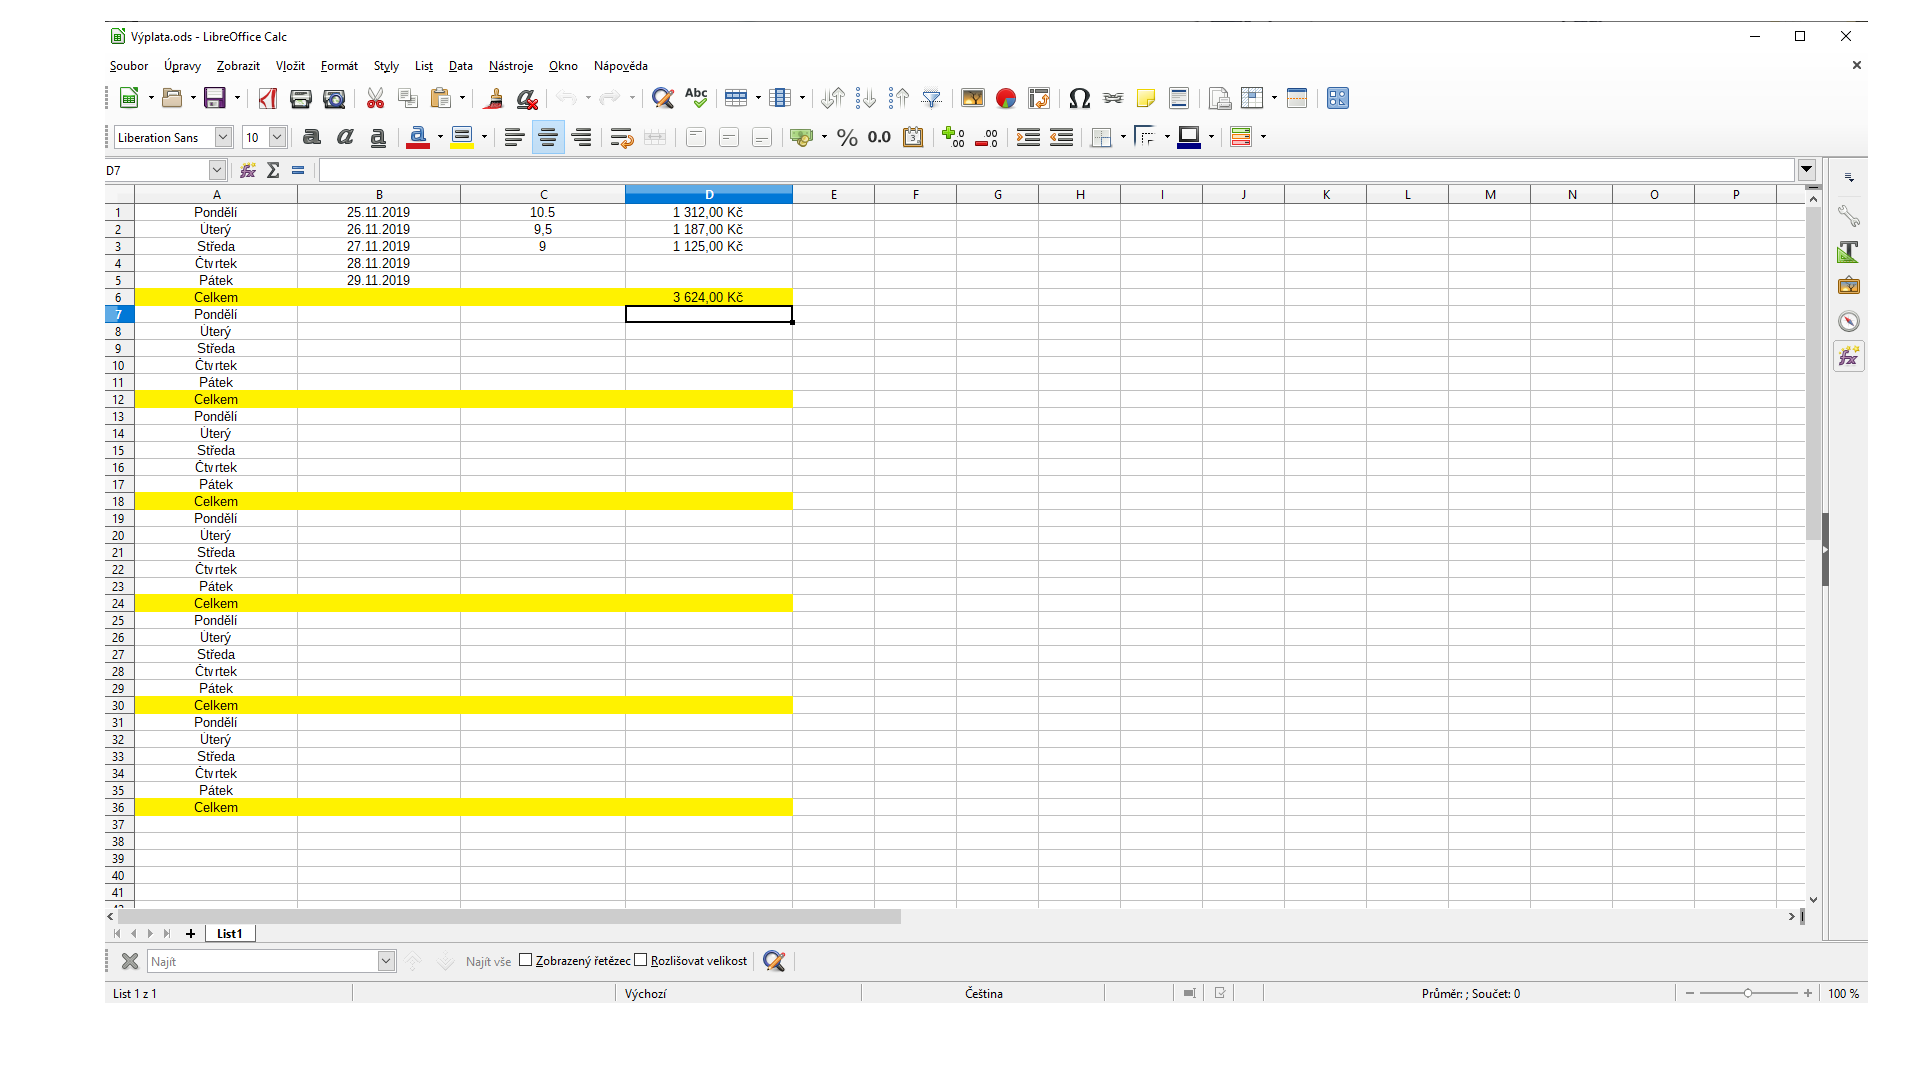Toggle center horizontal alignment
Viewport: 1920px width, 1080px height.
point(547,137)
